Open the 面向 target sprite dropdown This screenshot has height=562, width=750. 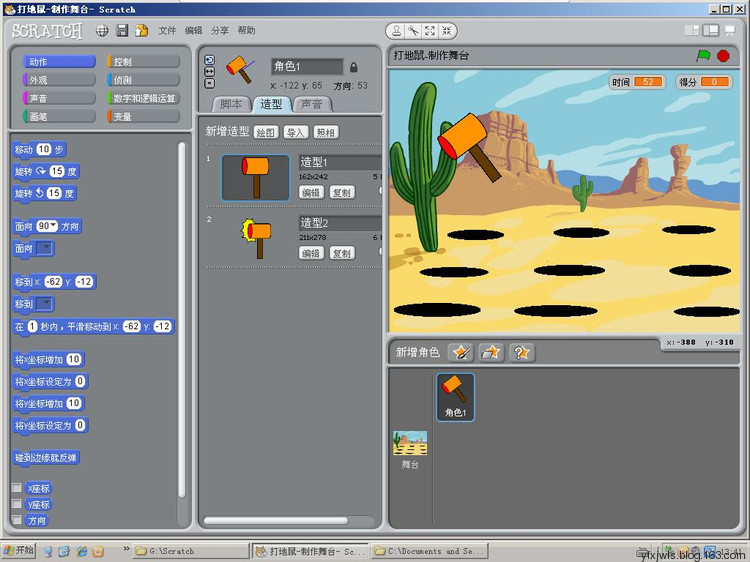point(45,248)
